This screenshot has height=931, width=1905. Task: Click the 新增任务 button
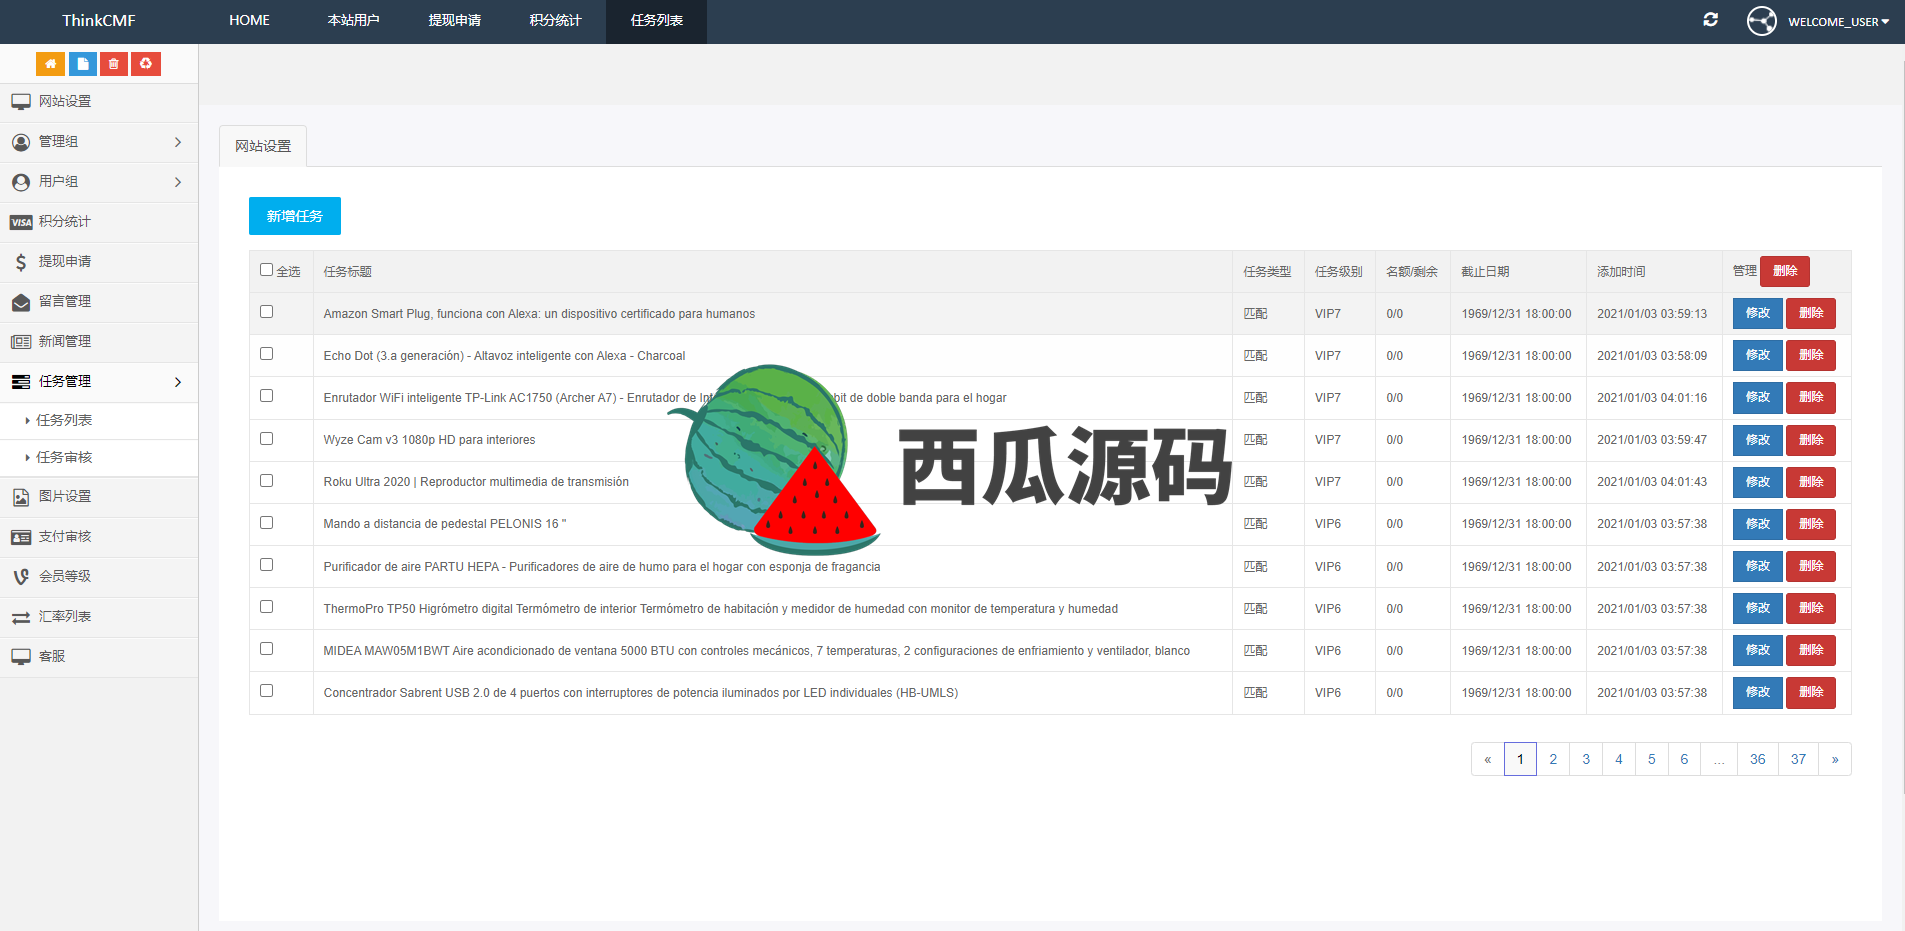click(295, 216)
